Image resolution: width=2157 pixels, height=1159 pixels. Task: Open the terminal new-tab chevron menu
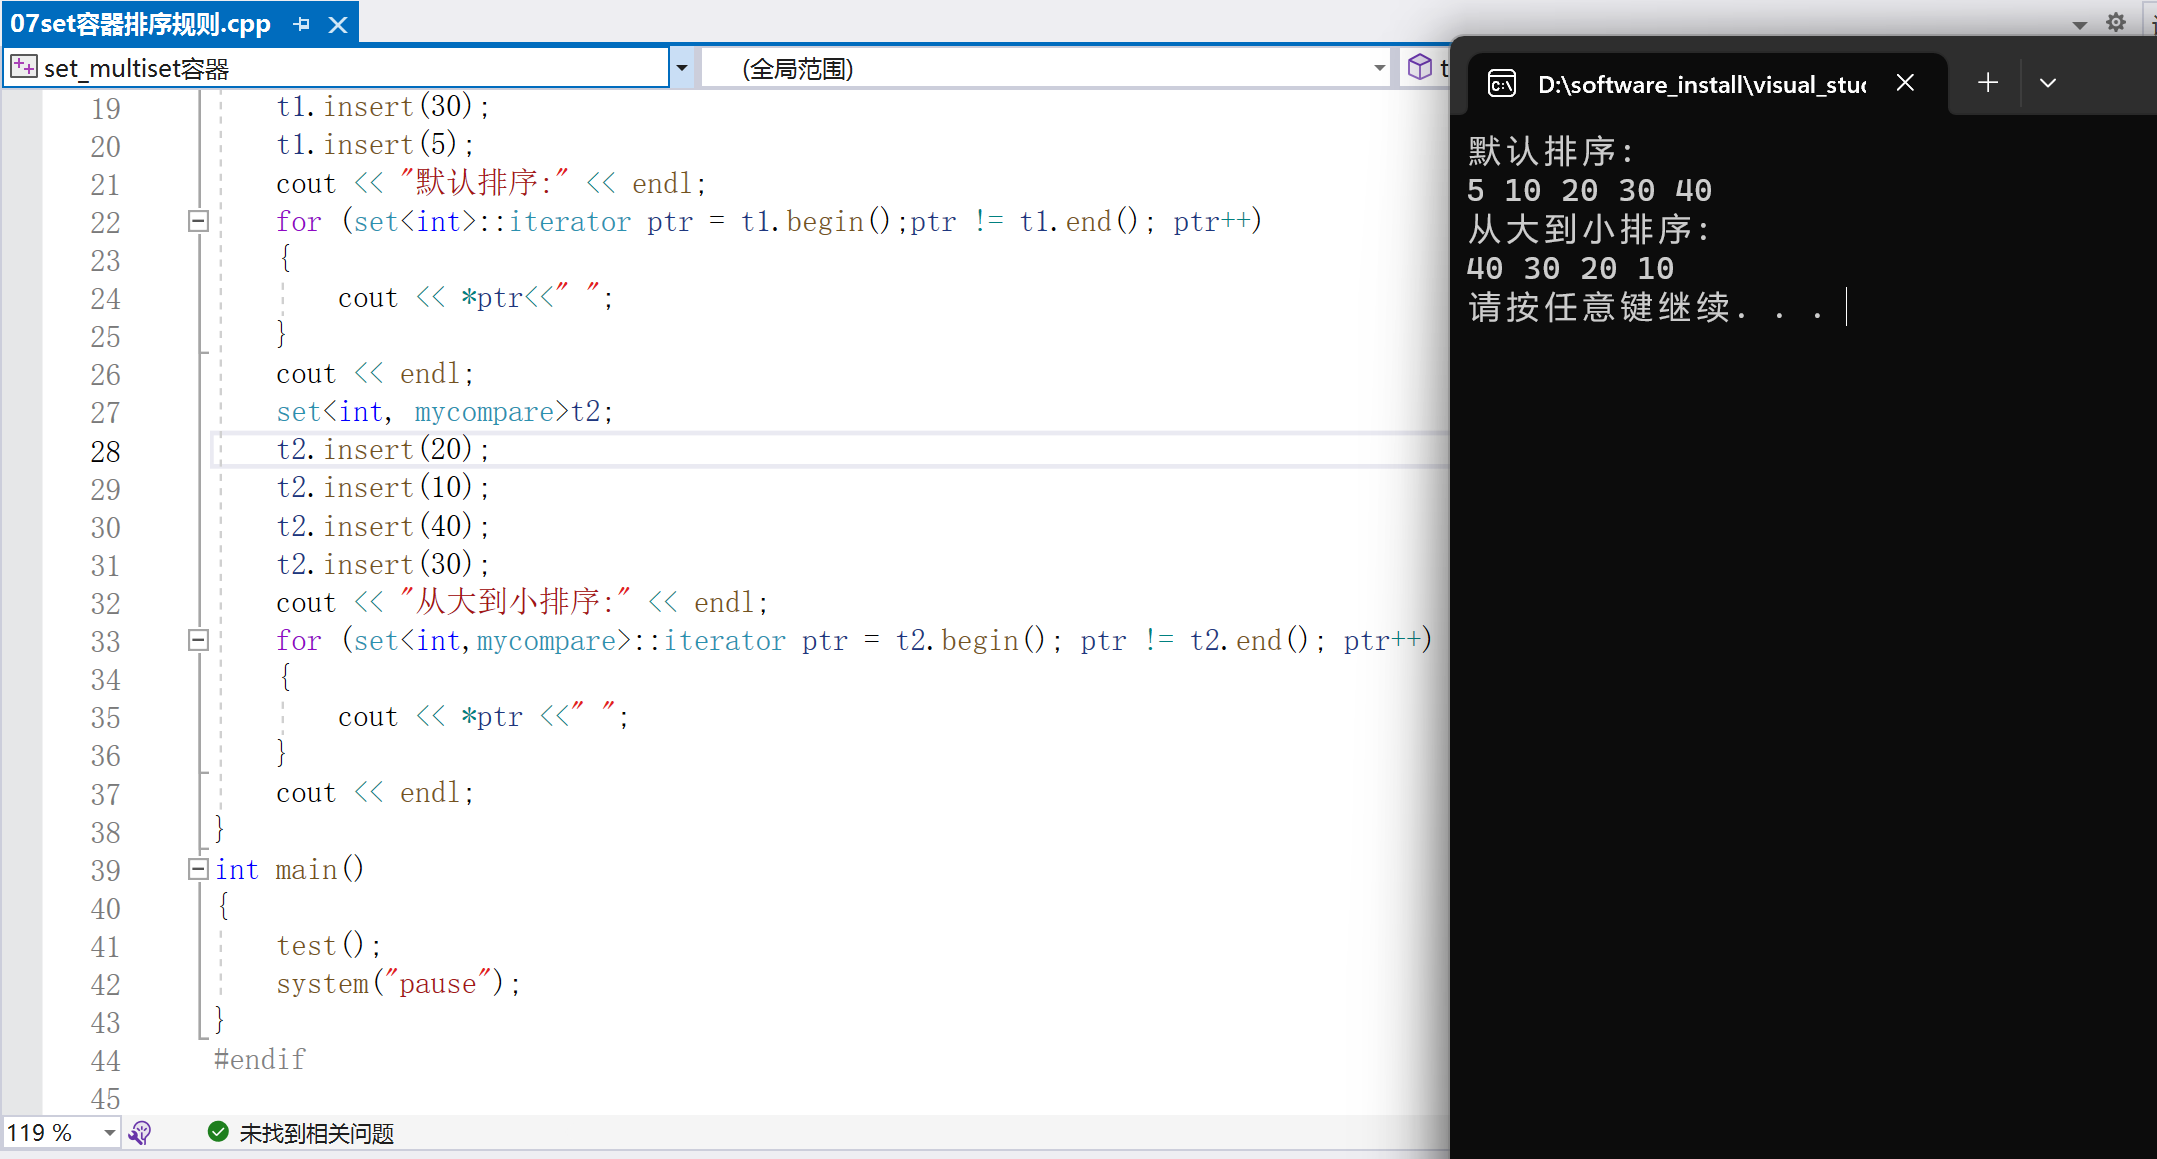[2048, 83]
